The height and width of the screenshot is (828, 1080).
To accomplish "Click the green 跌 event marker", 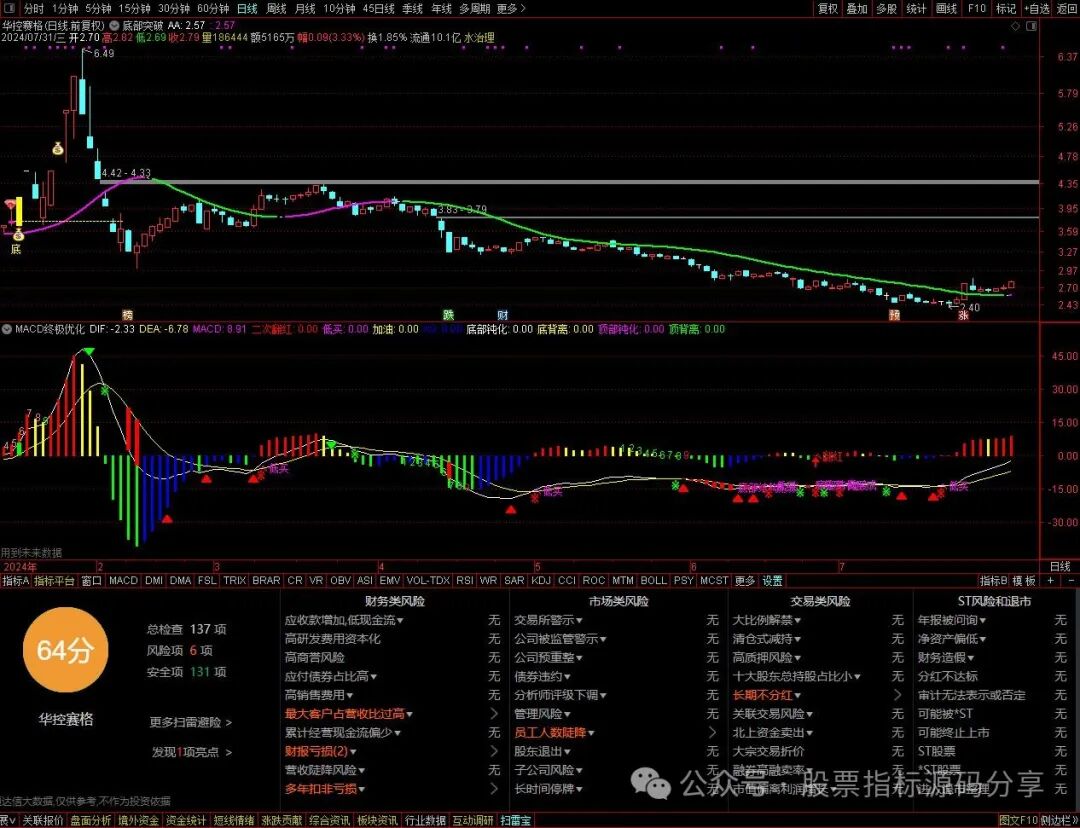I will click(x=448, y=315).
